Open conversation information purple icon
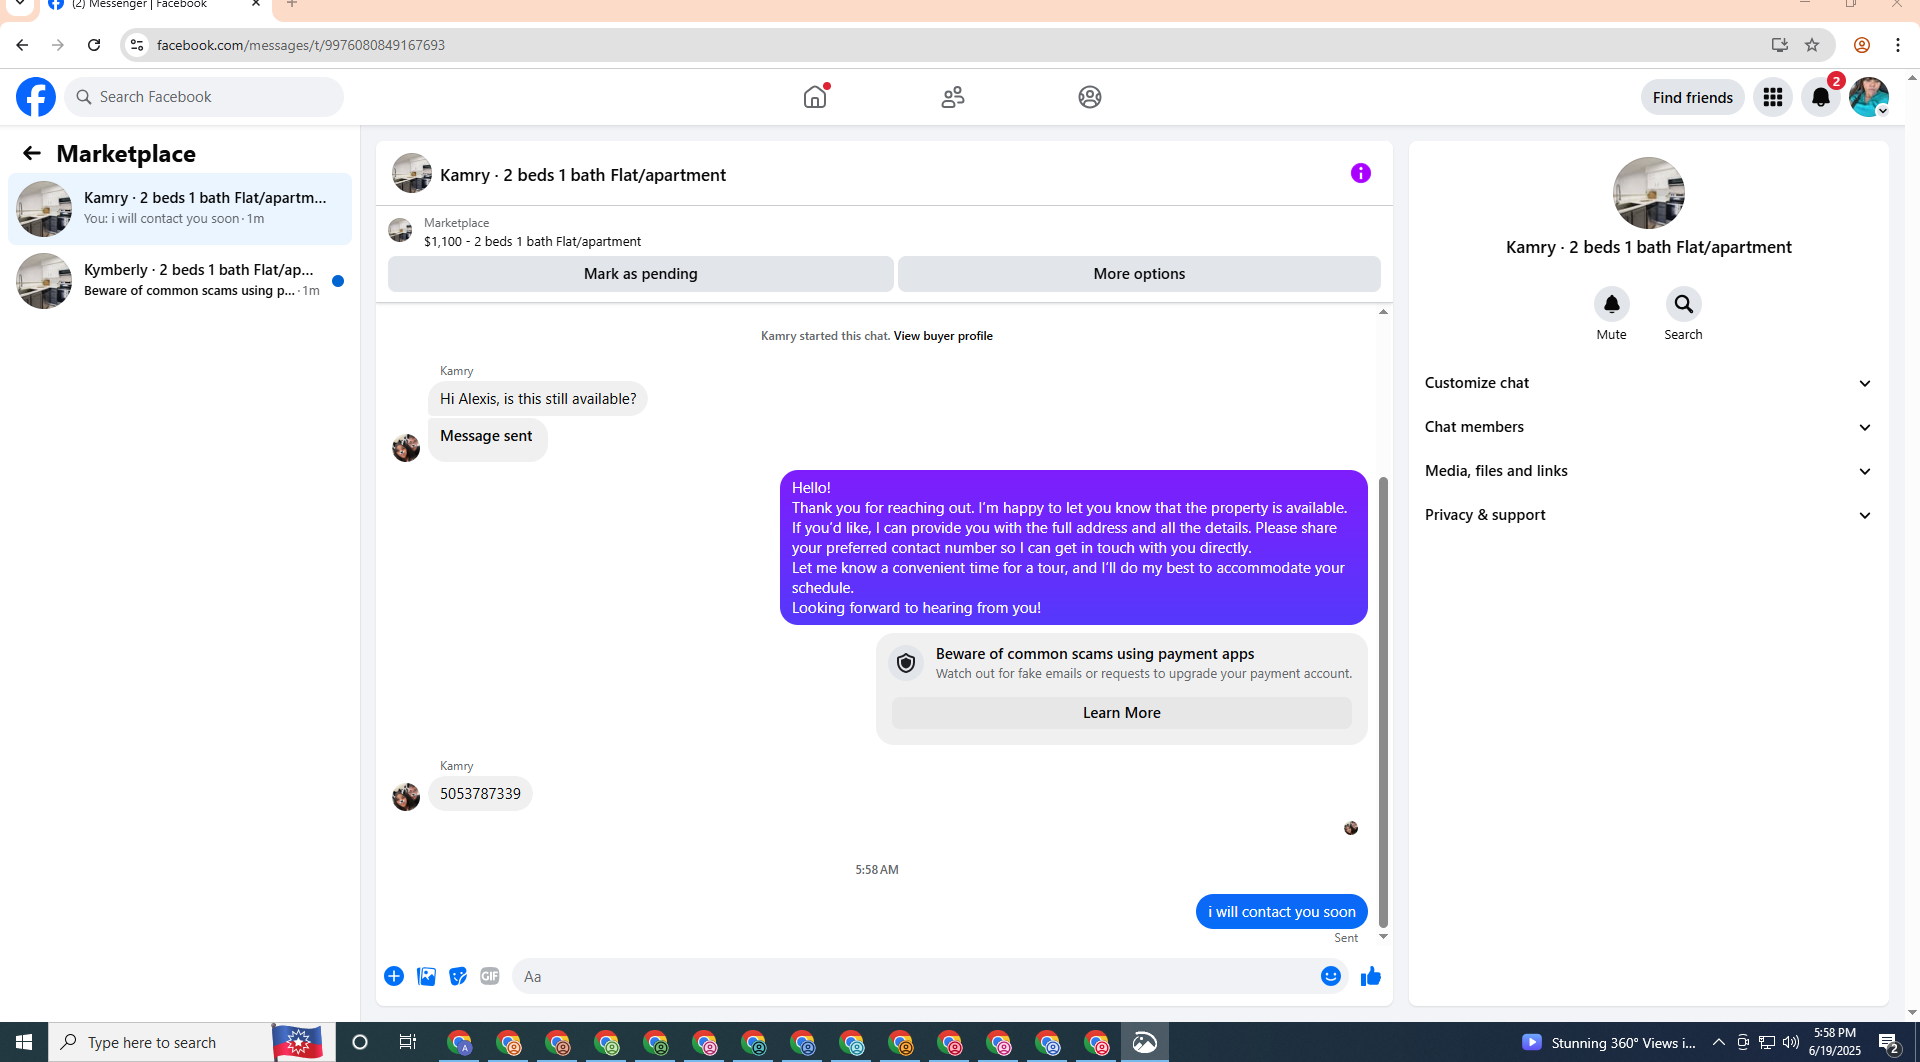Screen dimensions: 1920x1062 1361,173
